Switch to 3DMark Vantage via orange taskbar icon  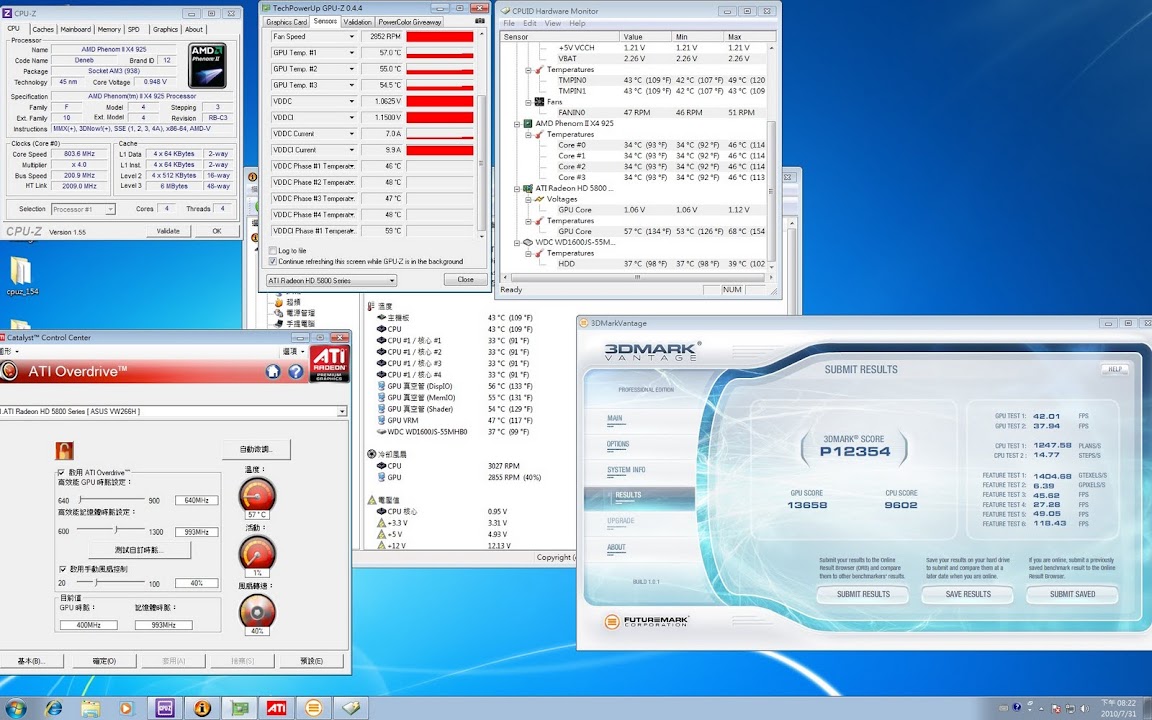[314, 708]
